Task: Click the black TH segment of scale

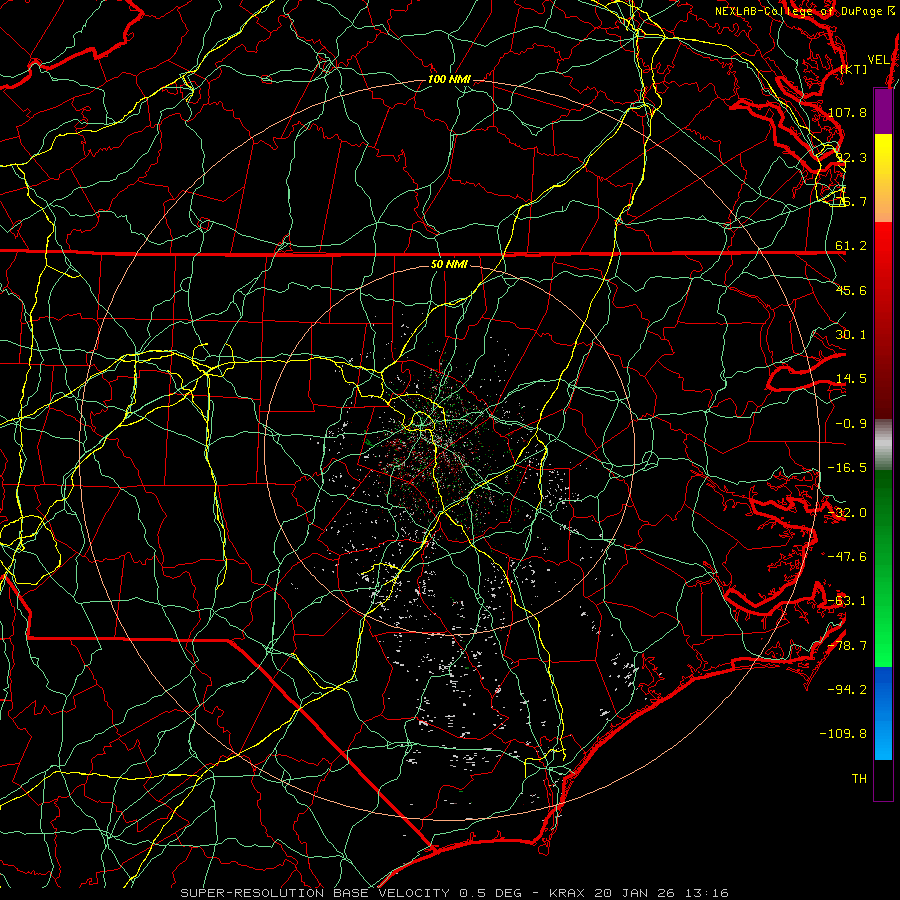Action: tap(883, 779)
